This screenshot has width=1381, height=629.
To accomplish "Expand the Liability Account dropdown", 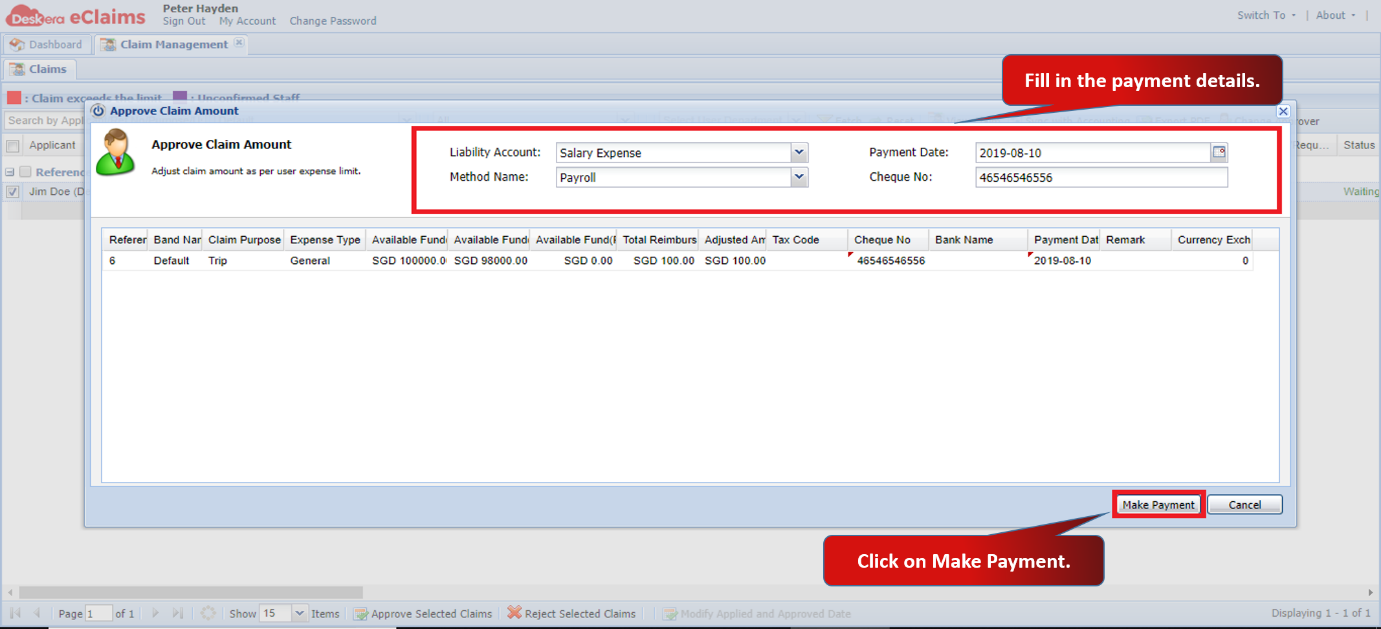I will tap(799, 153).
